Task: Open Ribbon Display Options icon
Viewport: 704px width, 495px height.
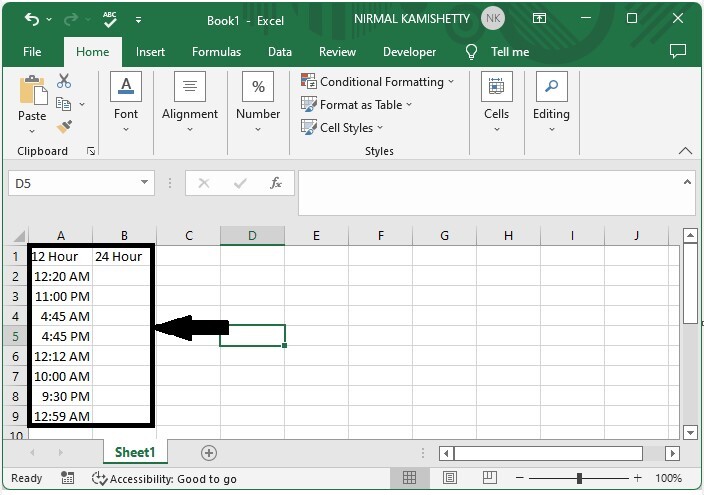Action: 539,18
